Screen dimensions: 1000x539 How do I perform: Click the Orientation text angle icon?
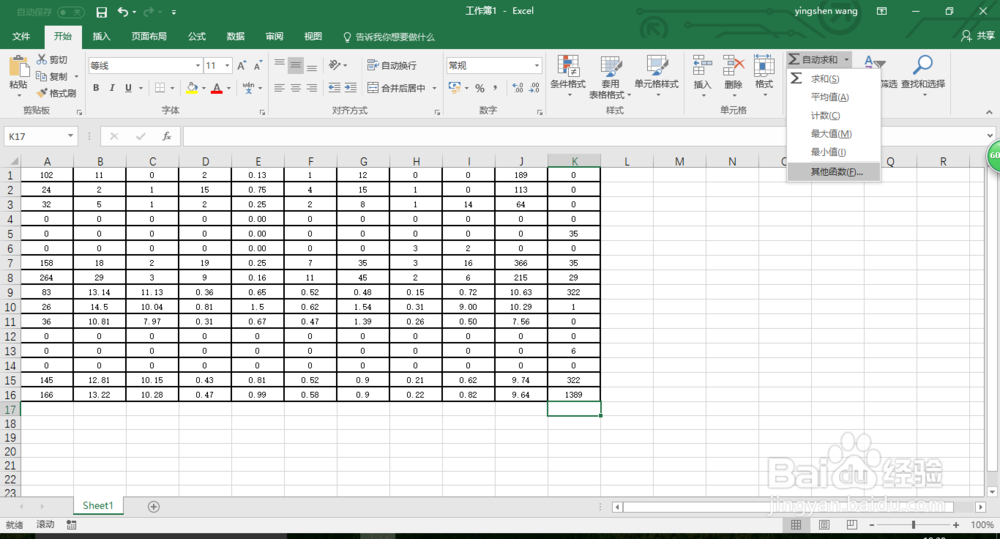pyautogui.click(x=335, y=66)
